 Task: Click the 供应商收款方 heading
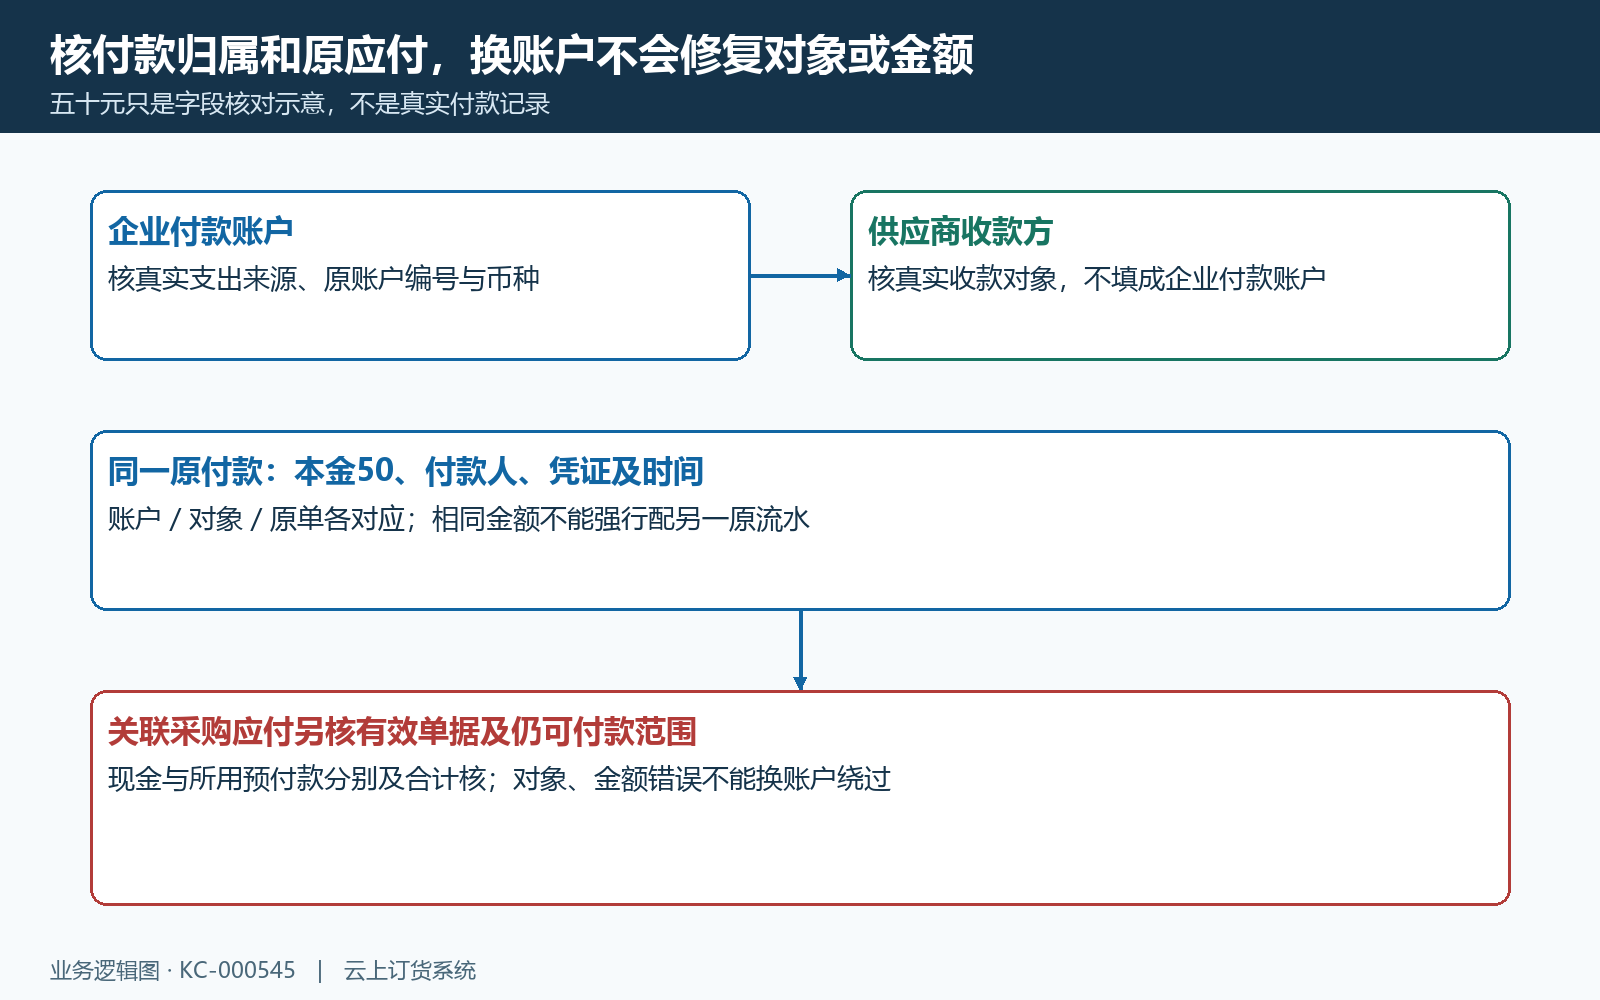tap(960, 231)
